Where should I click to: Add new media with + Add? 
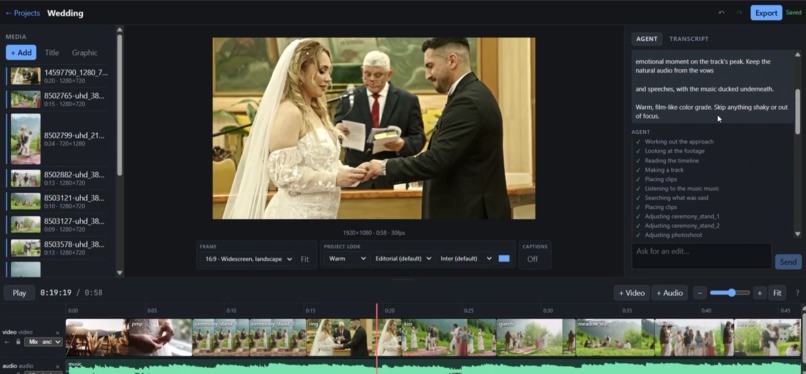(x=21, y=52)
